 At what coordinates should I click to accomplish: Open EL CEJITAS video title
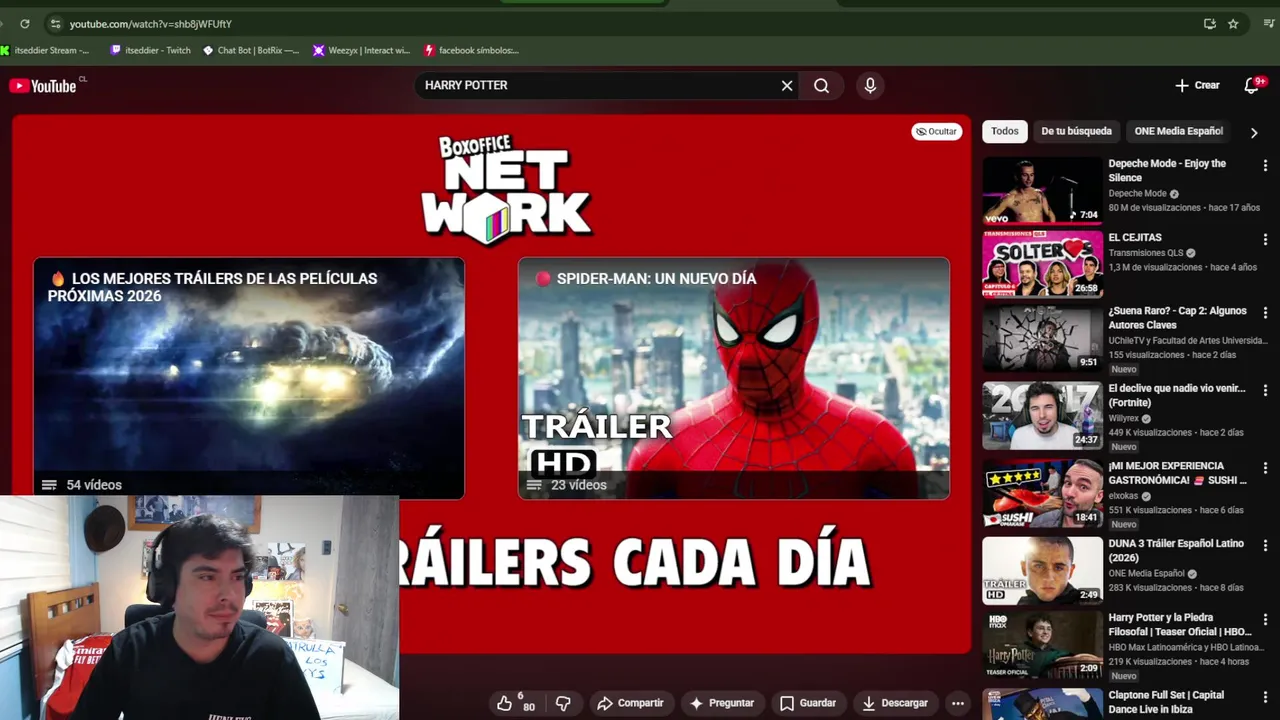point(1135,238)
